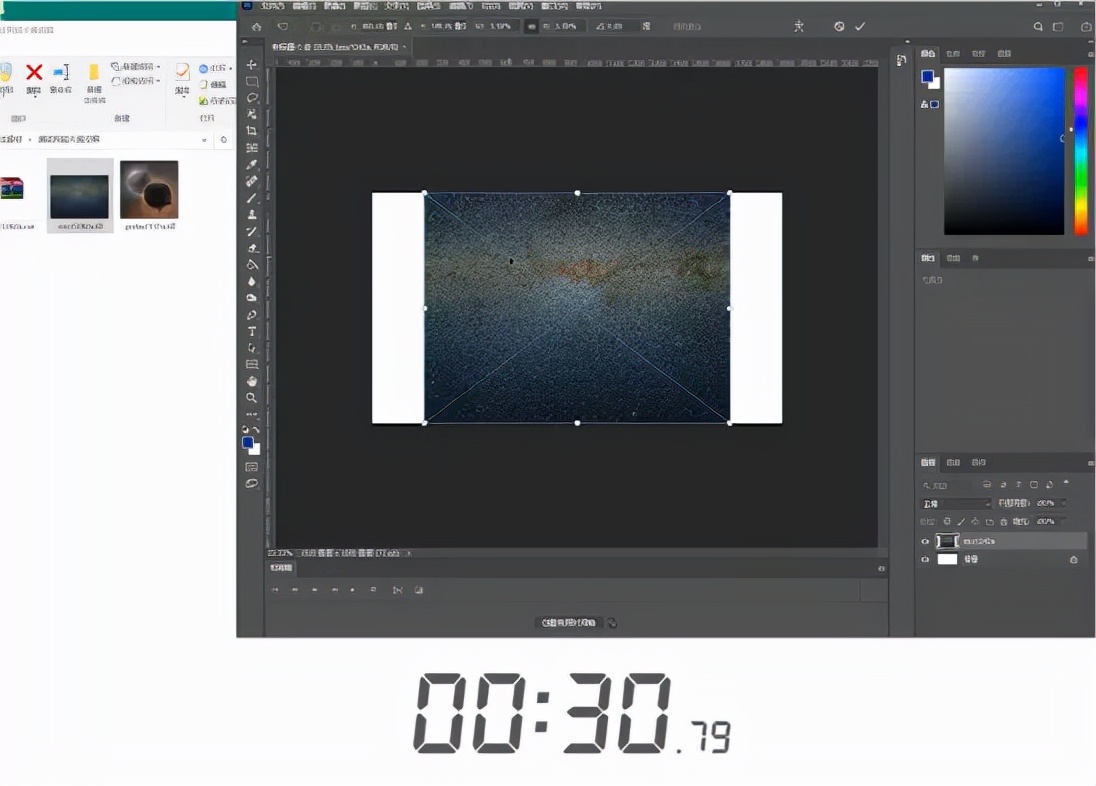Image resolution: width=1096 pixels, height=786 pixels.
Task: Pick the Eyedropper tool
Action: click(252, 164)
